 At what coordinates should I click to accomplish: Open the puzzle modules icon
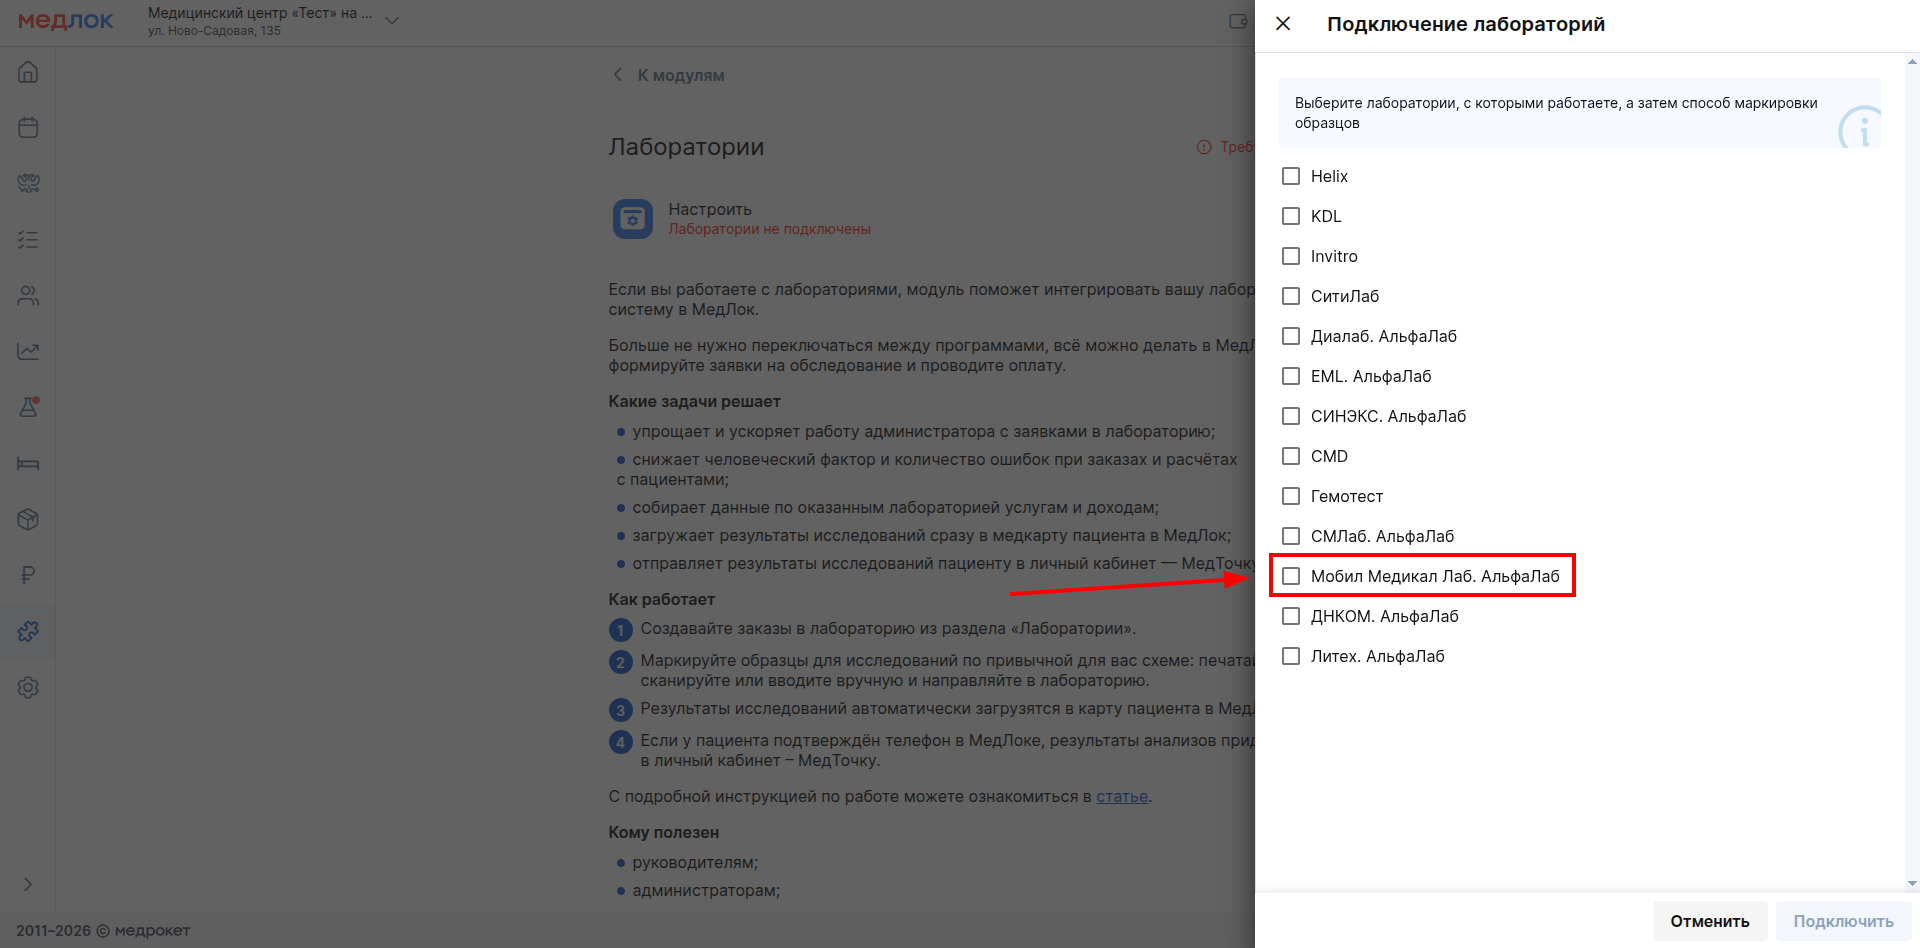pyautogui.click(x=28, y=631)
